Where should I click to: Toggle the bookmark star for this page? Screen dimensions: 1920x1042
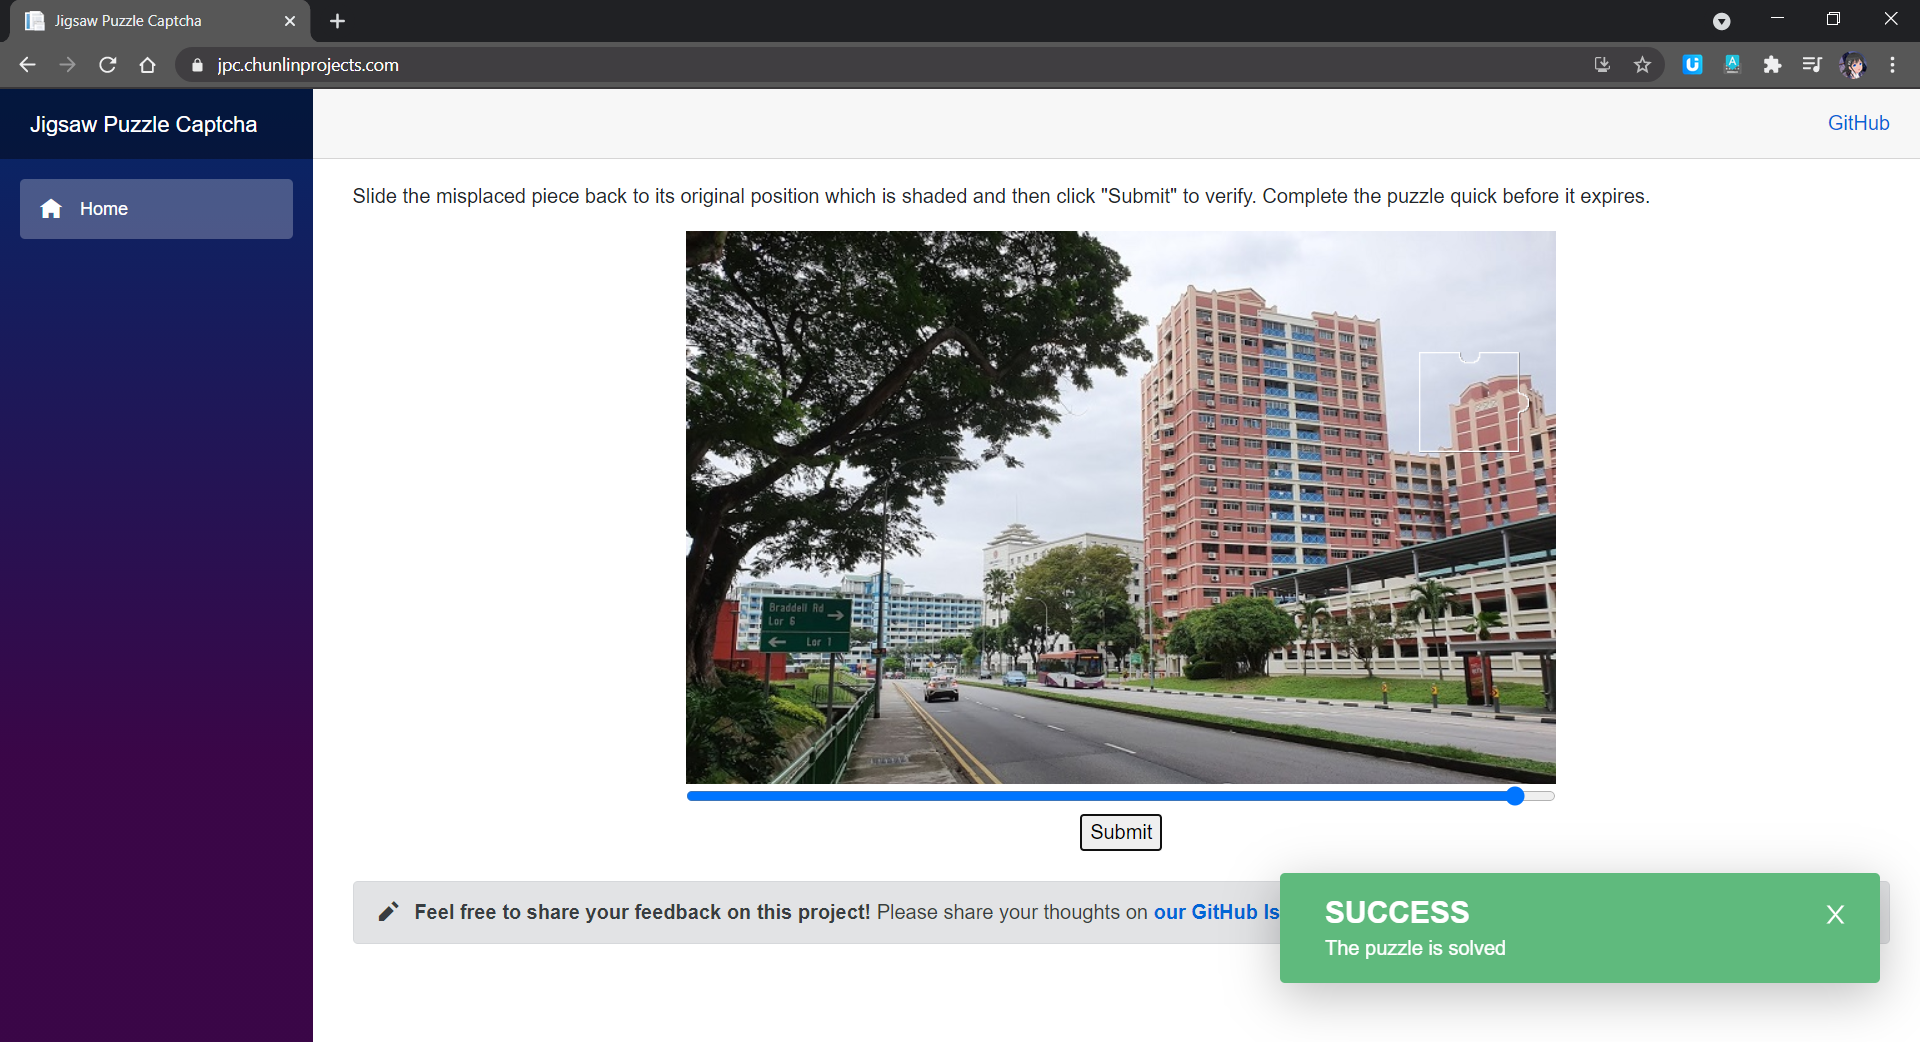[x=1642, y=64]
